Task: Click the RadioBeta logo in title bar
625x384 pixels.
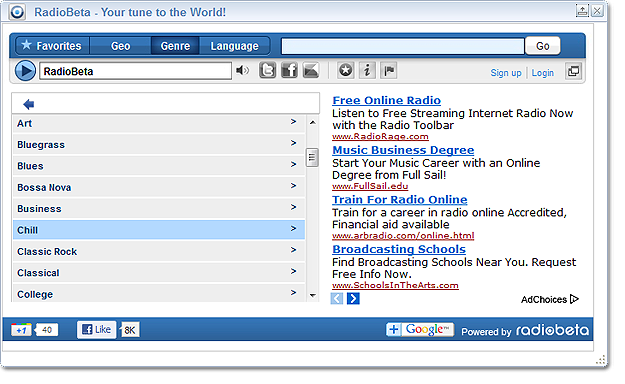Action: (x=17, y=12)
